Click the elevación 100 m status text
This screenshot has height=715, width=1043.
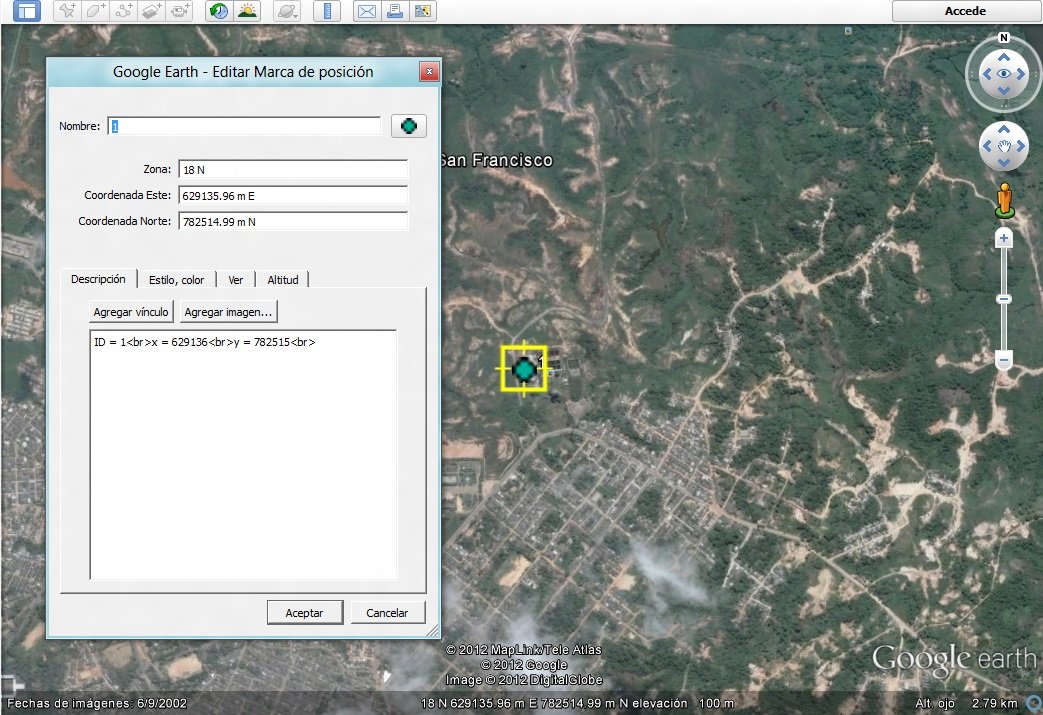pyautogui.click(x=683, y=703)
